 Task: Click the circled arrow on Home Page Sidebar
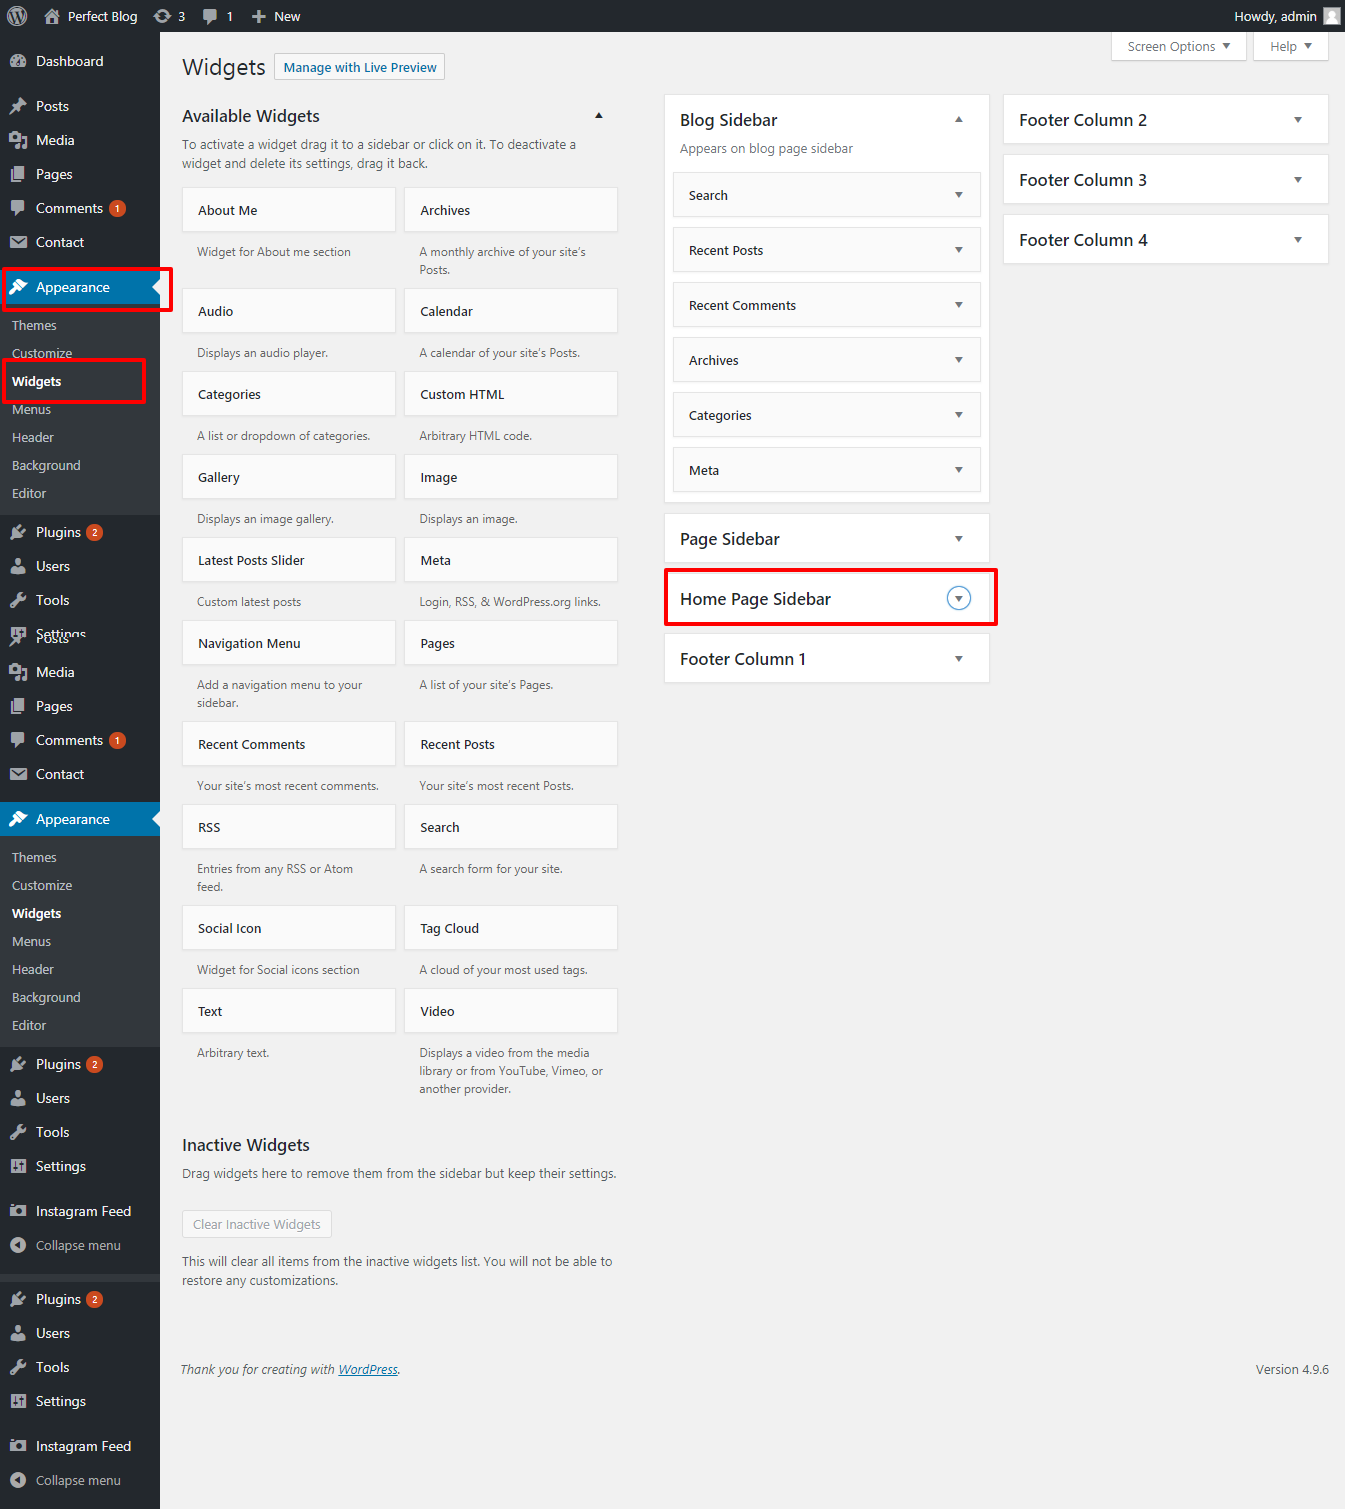point(958,598)
